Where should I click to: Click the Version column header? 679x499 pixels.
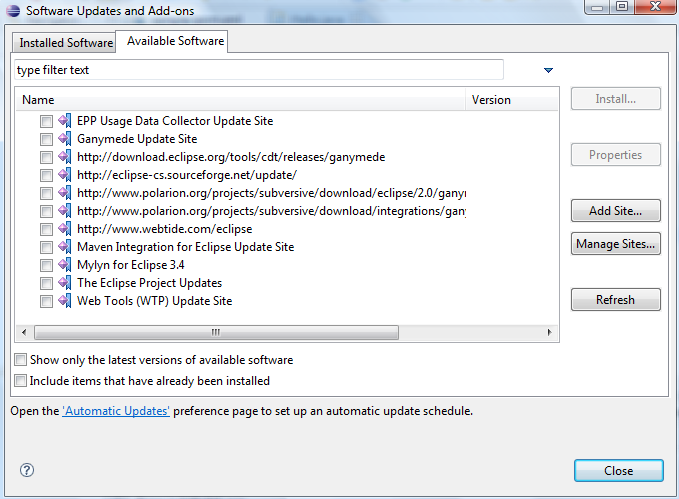click(x=512, y=100)
